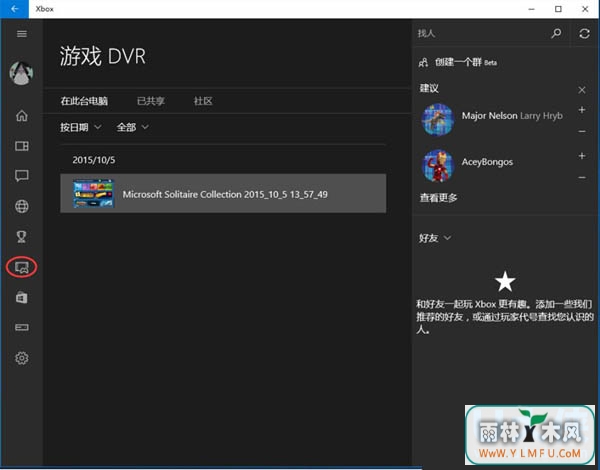Maximize the Xbox window
This screenshot has height=470, width=600.
click(x=558, y=9)
